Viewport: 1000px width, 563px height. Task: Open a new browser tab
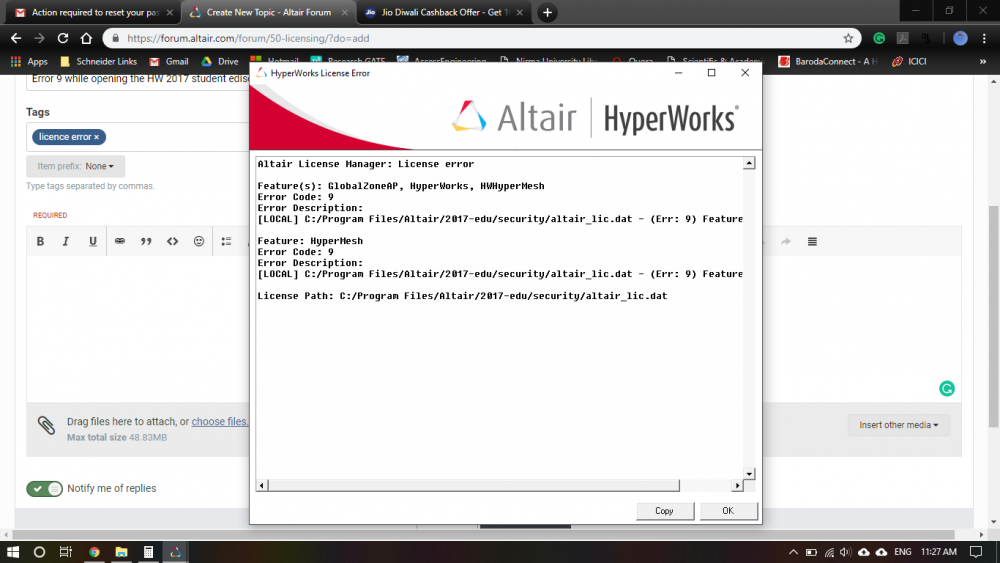(547, 13)
